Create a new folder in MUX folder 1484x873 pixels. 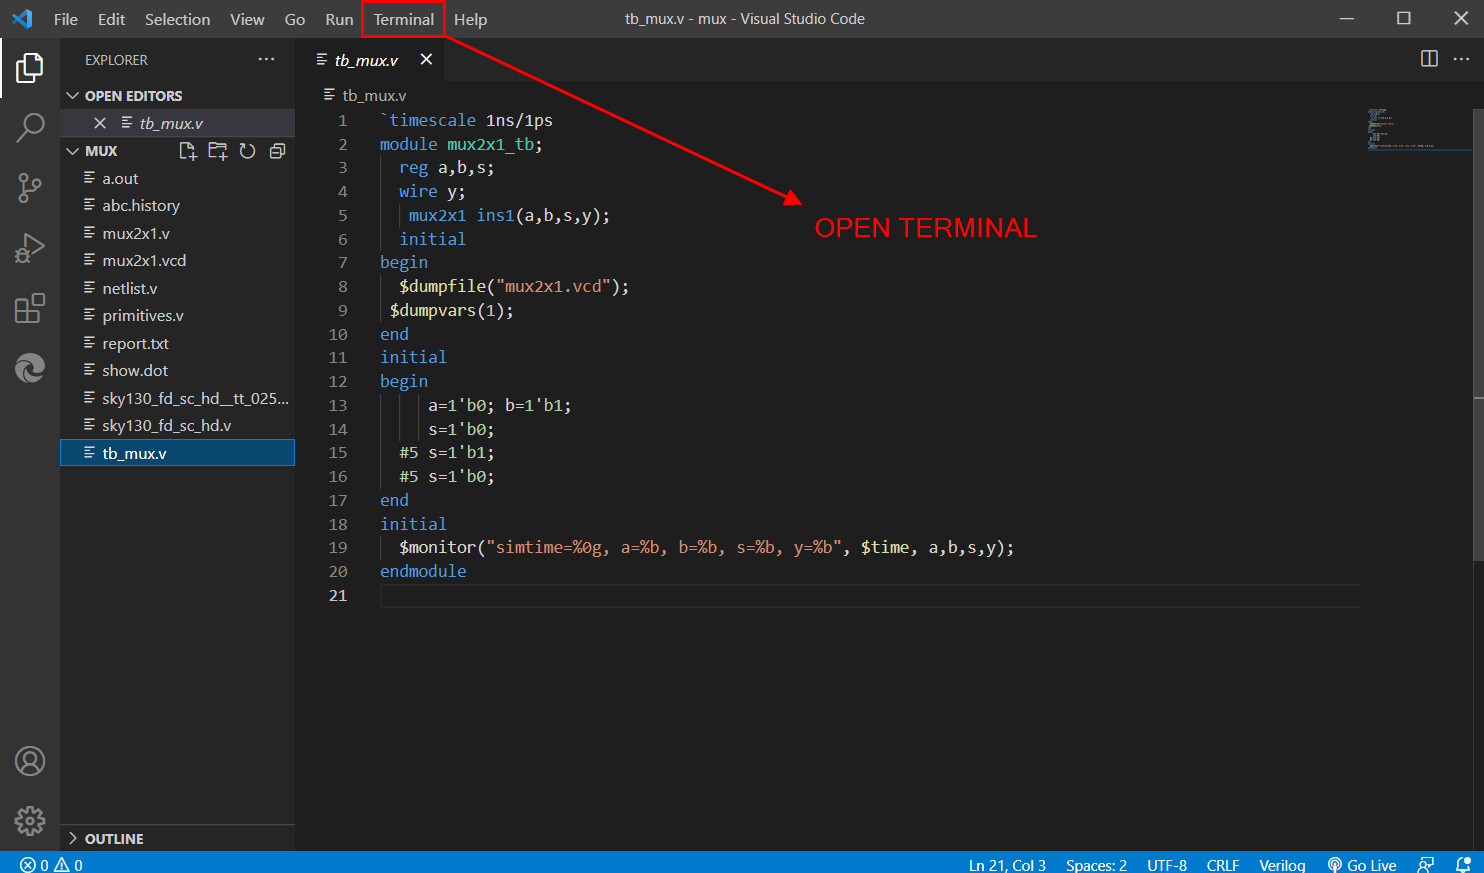coord(217,151)
